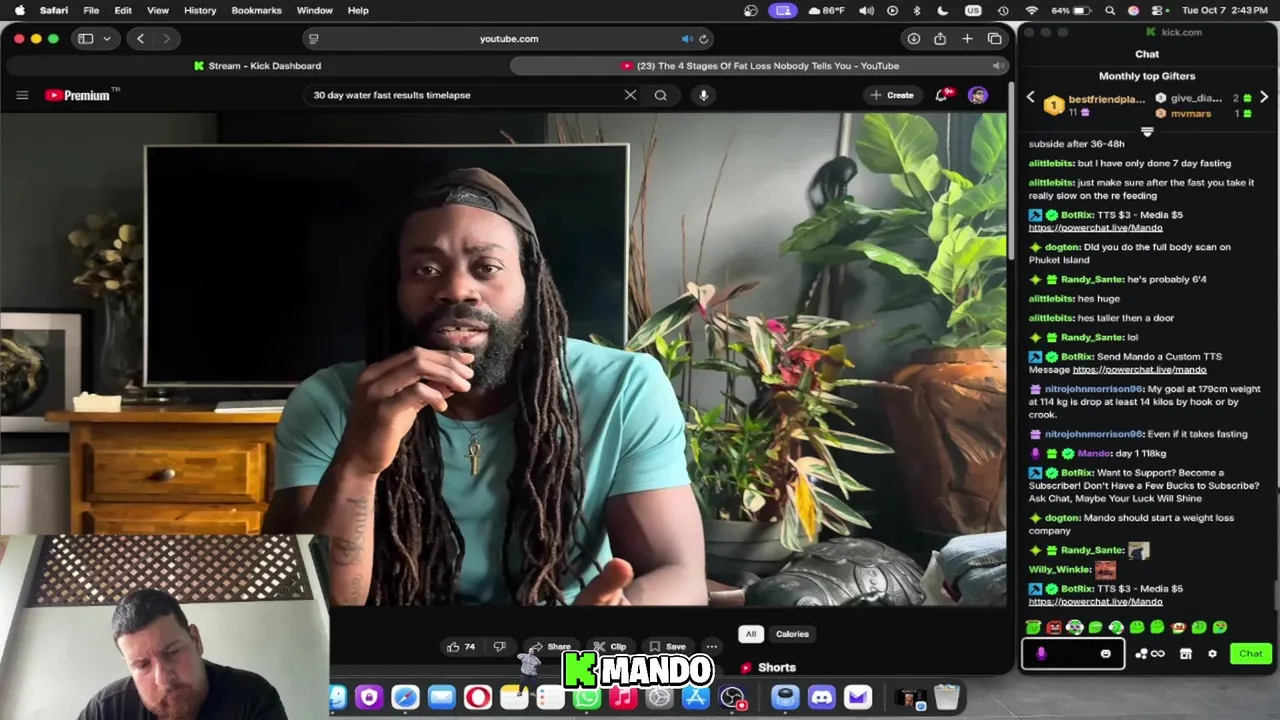Open YouTube Create button
Screen dimensions: 1280x720
coord(892,95)
